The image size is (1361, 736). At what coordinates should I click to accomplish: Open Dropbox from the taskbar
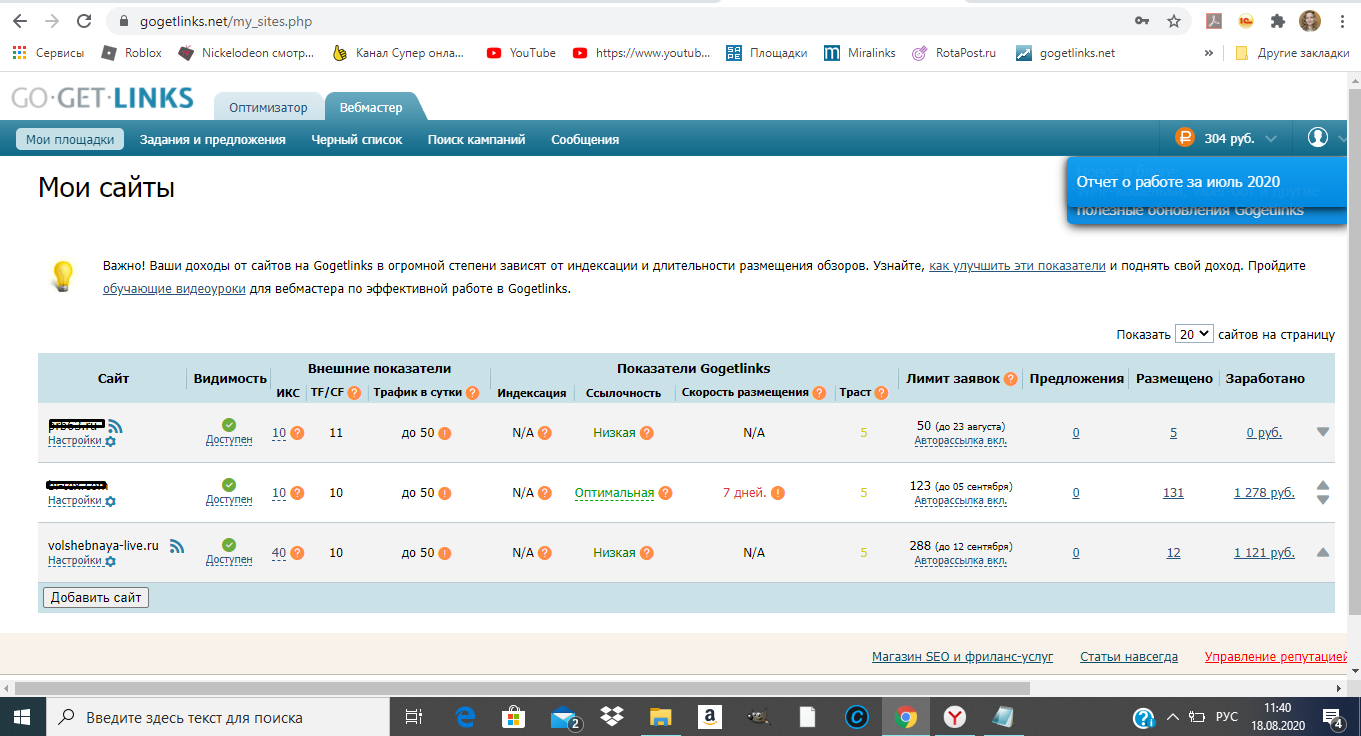click(x=612, y=717)
